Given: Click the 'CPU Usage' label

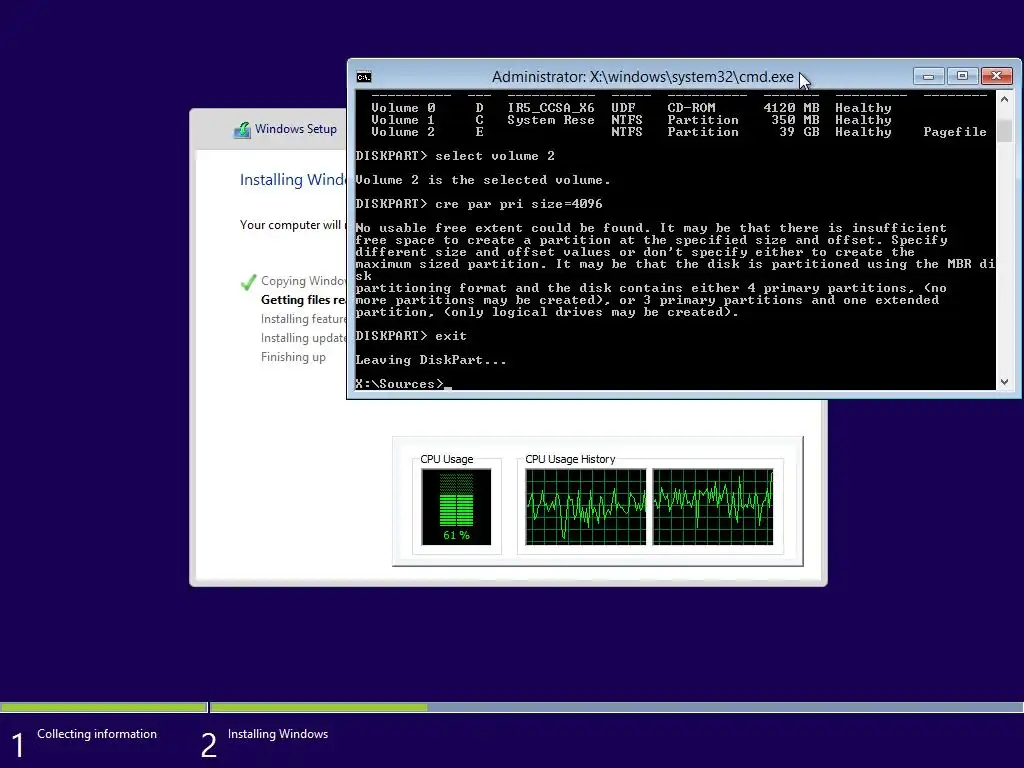Looking at the screenshot, I should coord(447,459).
